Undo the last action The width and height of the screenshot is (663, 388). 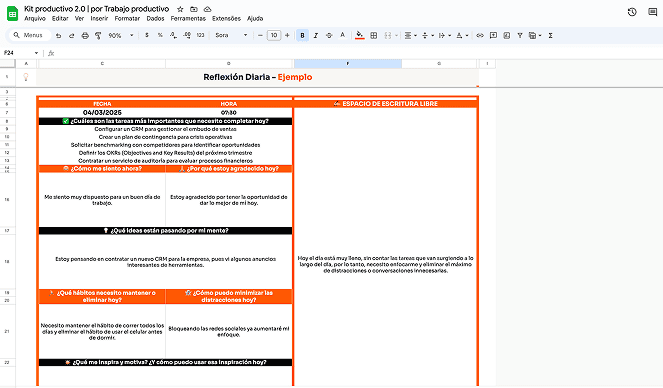point(58,36)
